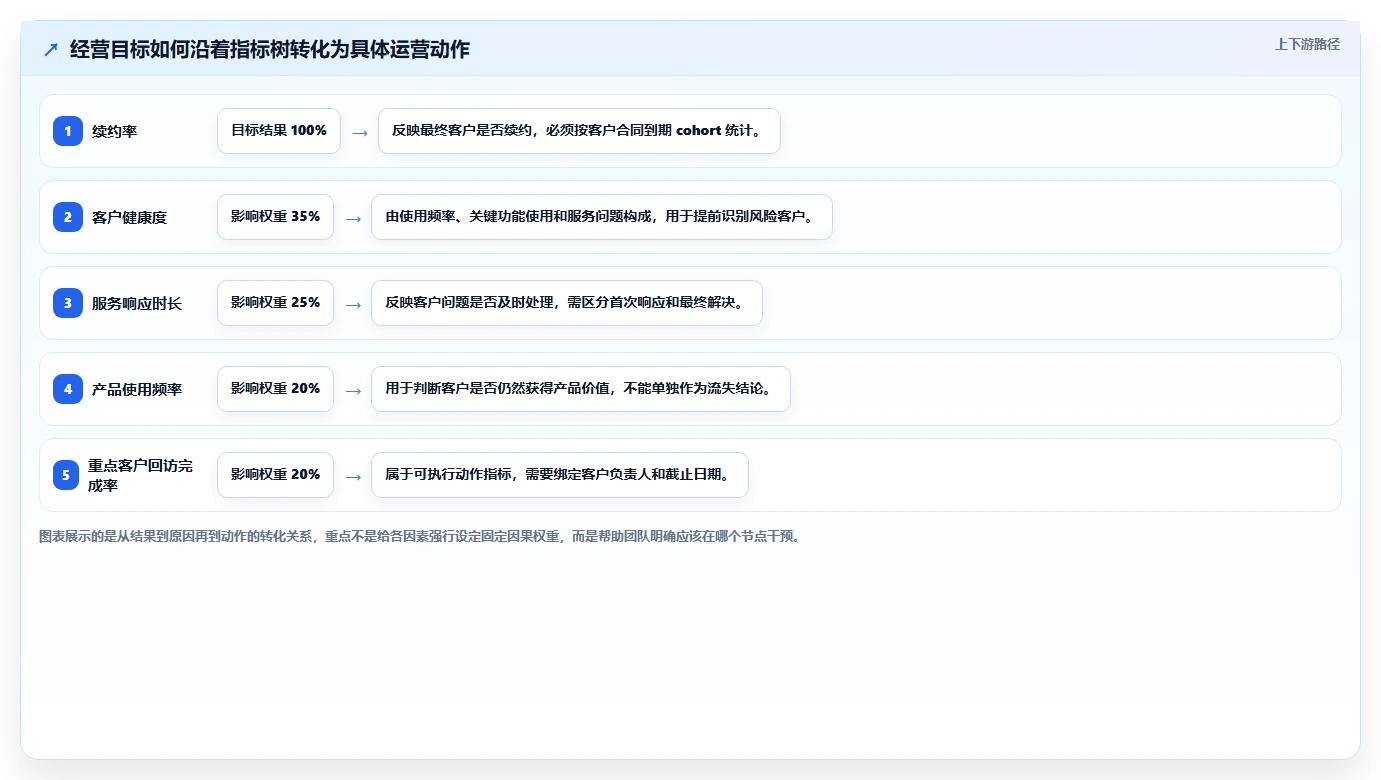Click the 目标结果 100% pill
Image resolution: width=1381 pixels, height=780 pixels.
pyautogui.click(x=279, y=131)
